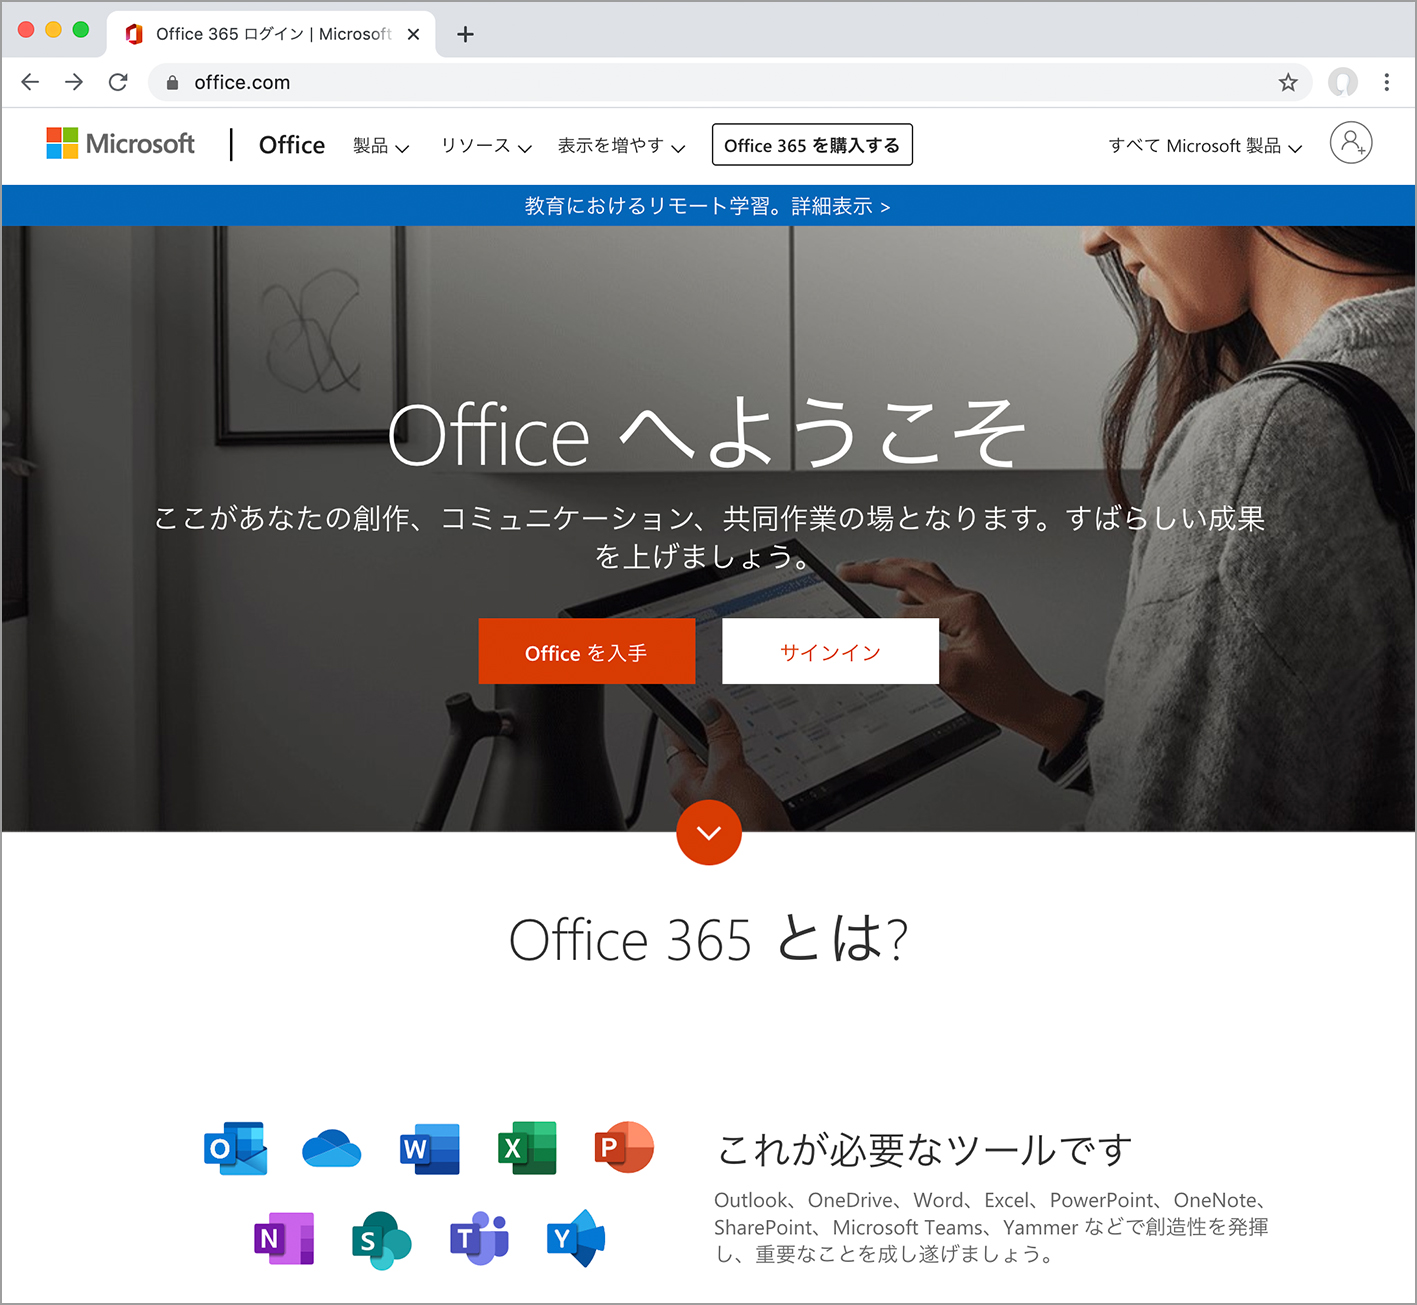Click the Outlook app icon

[235, 1148]
